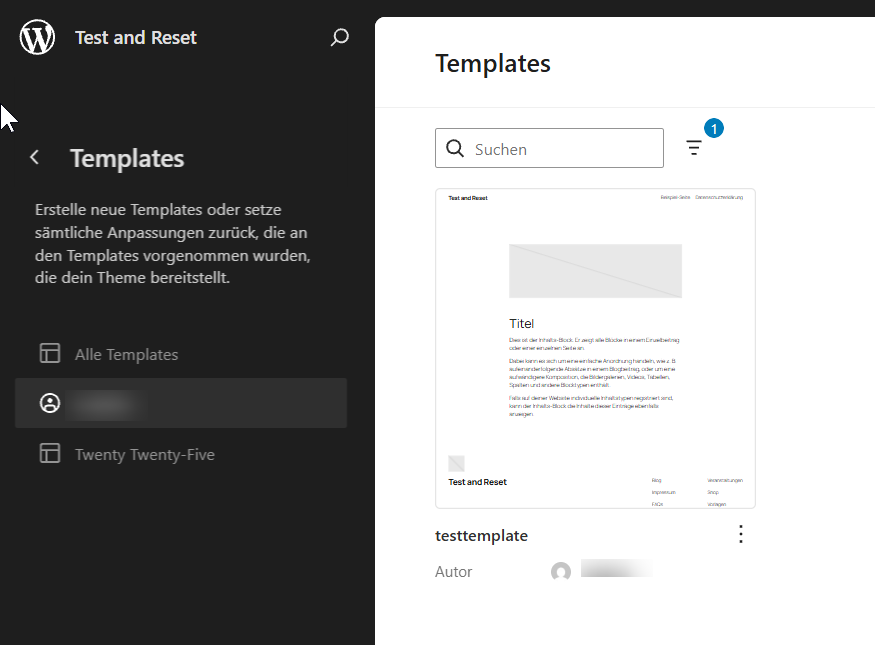Select the Twenty Twenty-Five menu item

[x=144, y=454]
